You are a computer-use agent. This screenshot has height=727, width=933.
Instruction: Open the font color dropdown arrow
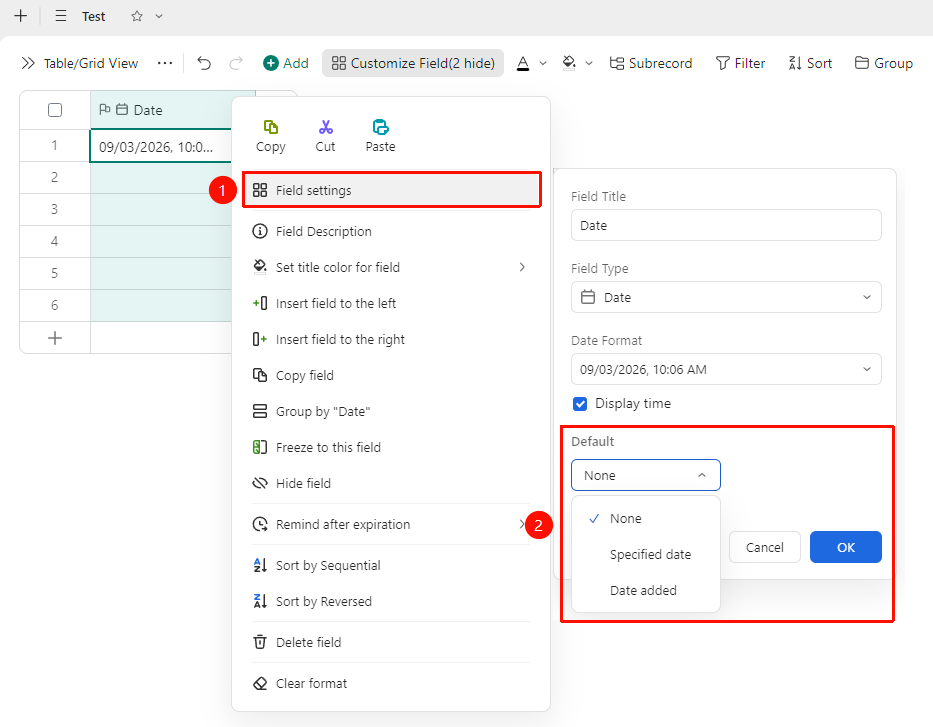pyautogui.click(x=543, y=63)
